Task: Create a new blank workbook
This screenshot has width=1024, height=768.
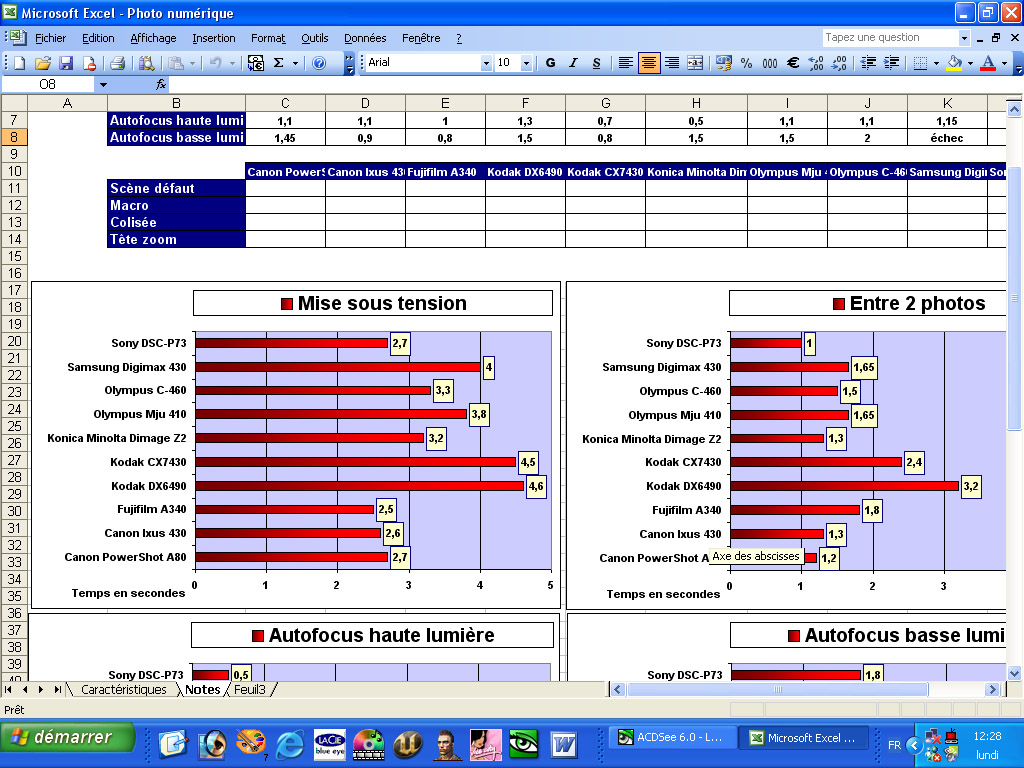Action: coord(20,63)
